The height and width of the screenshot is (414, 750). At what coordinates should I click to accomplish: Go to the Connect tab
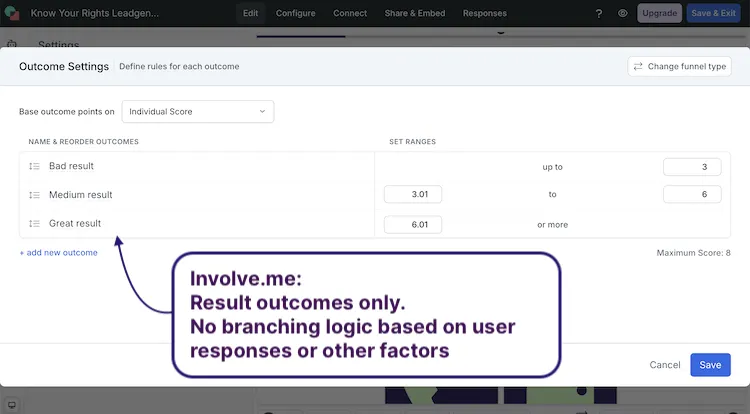350,13
